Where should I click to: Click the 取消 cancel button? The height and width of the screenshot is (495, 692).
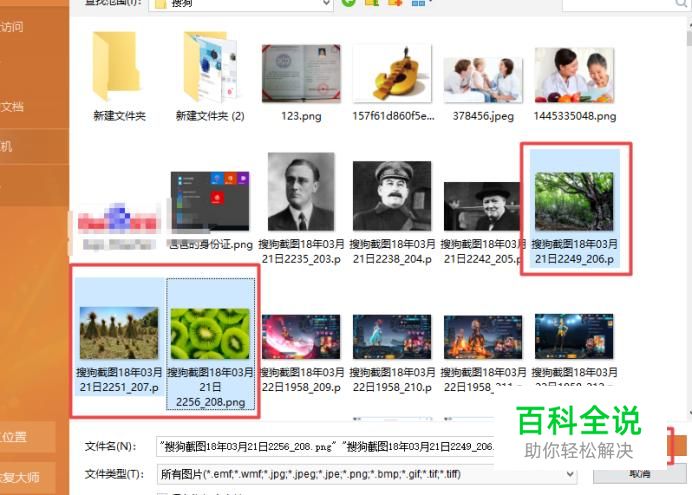[x=639, y=475]
